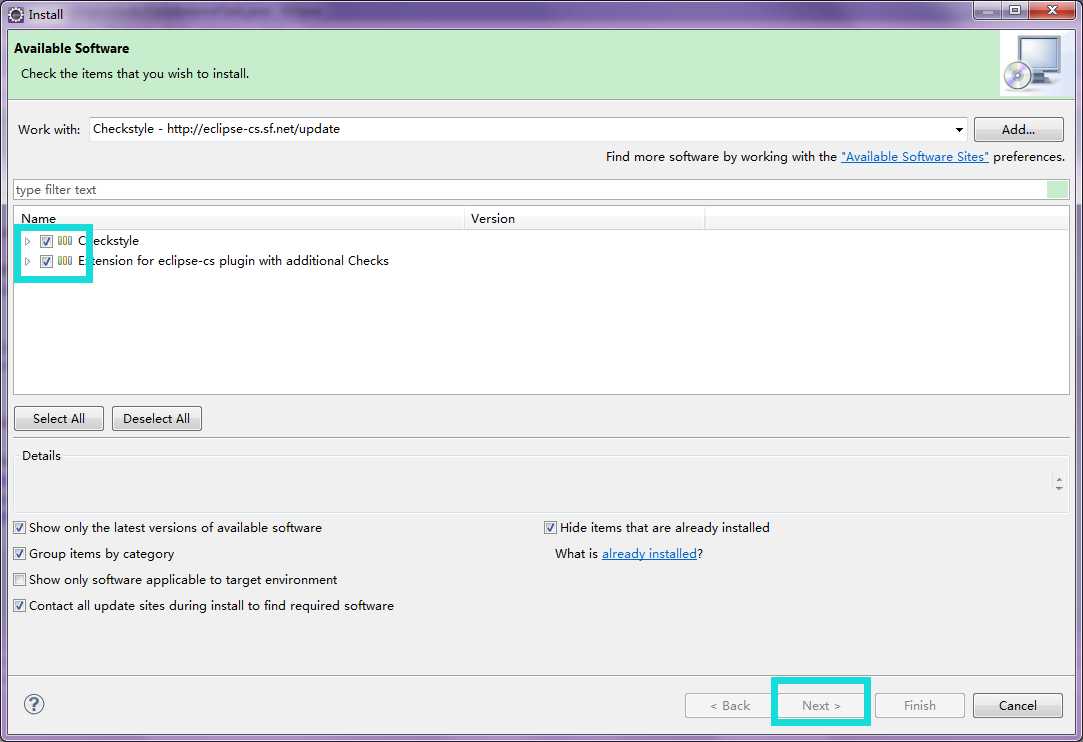Toggle Contact all update sites checkbox
Image resolution: width=1083 pixels, height=742 pixels.
pos(19,606)
